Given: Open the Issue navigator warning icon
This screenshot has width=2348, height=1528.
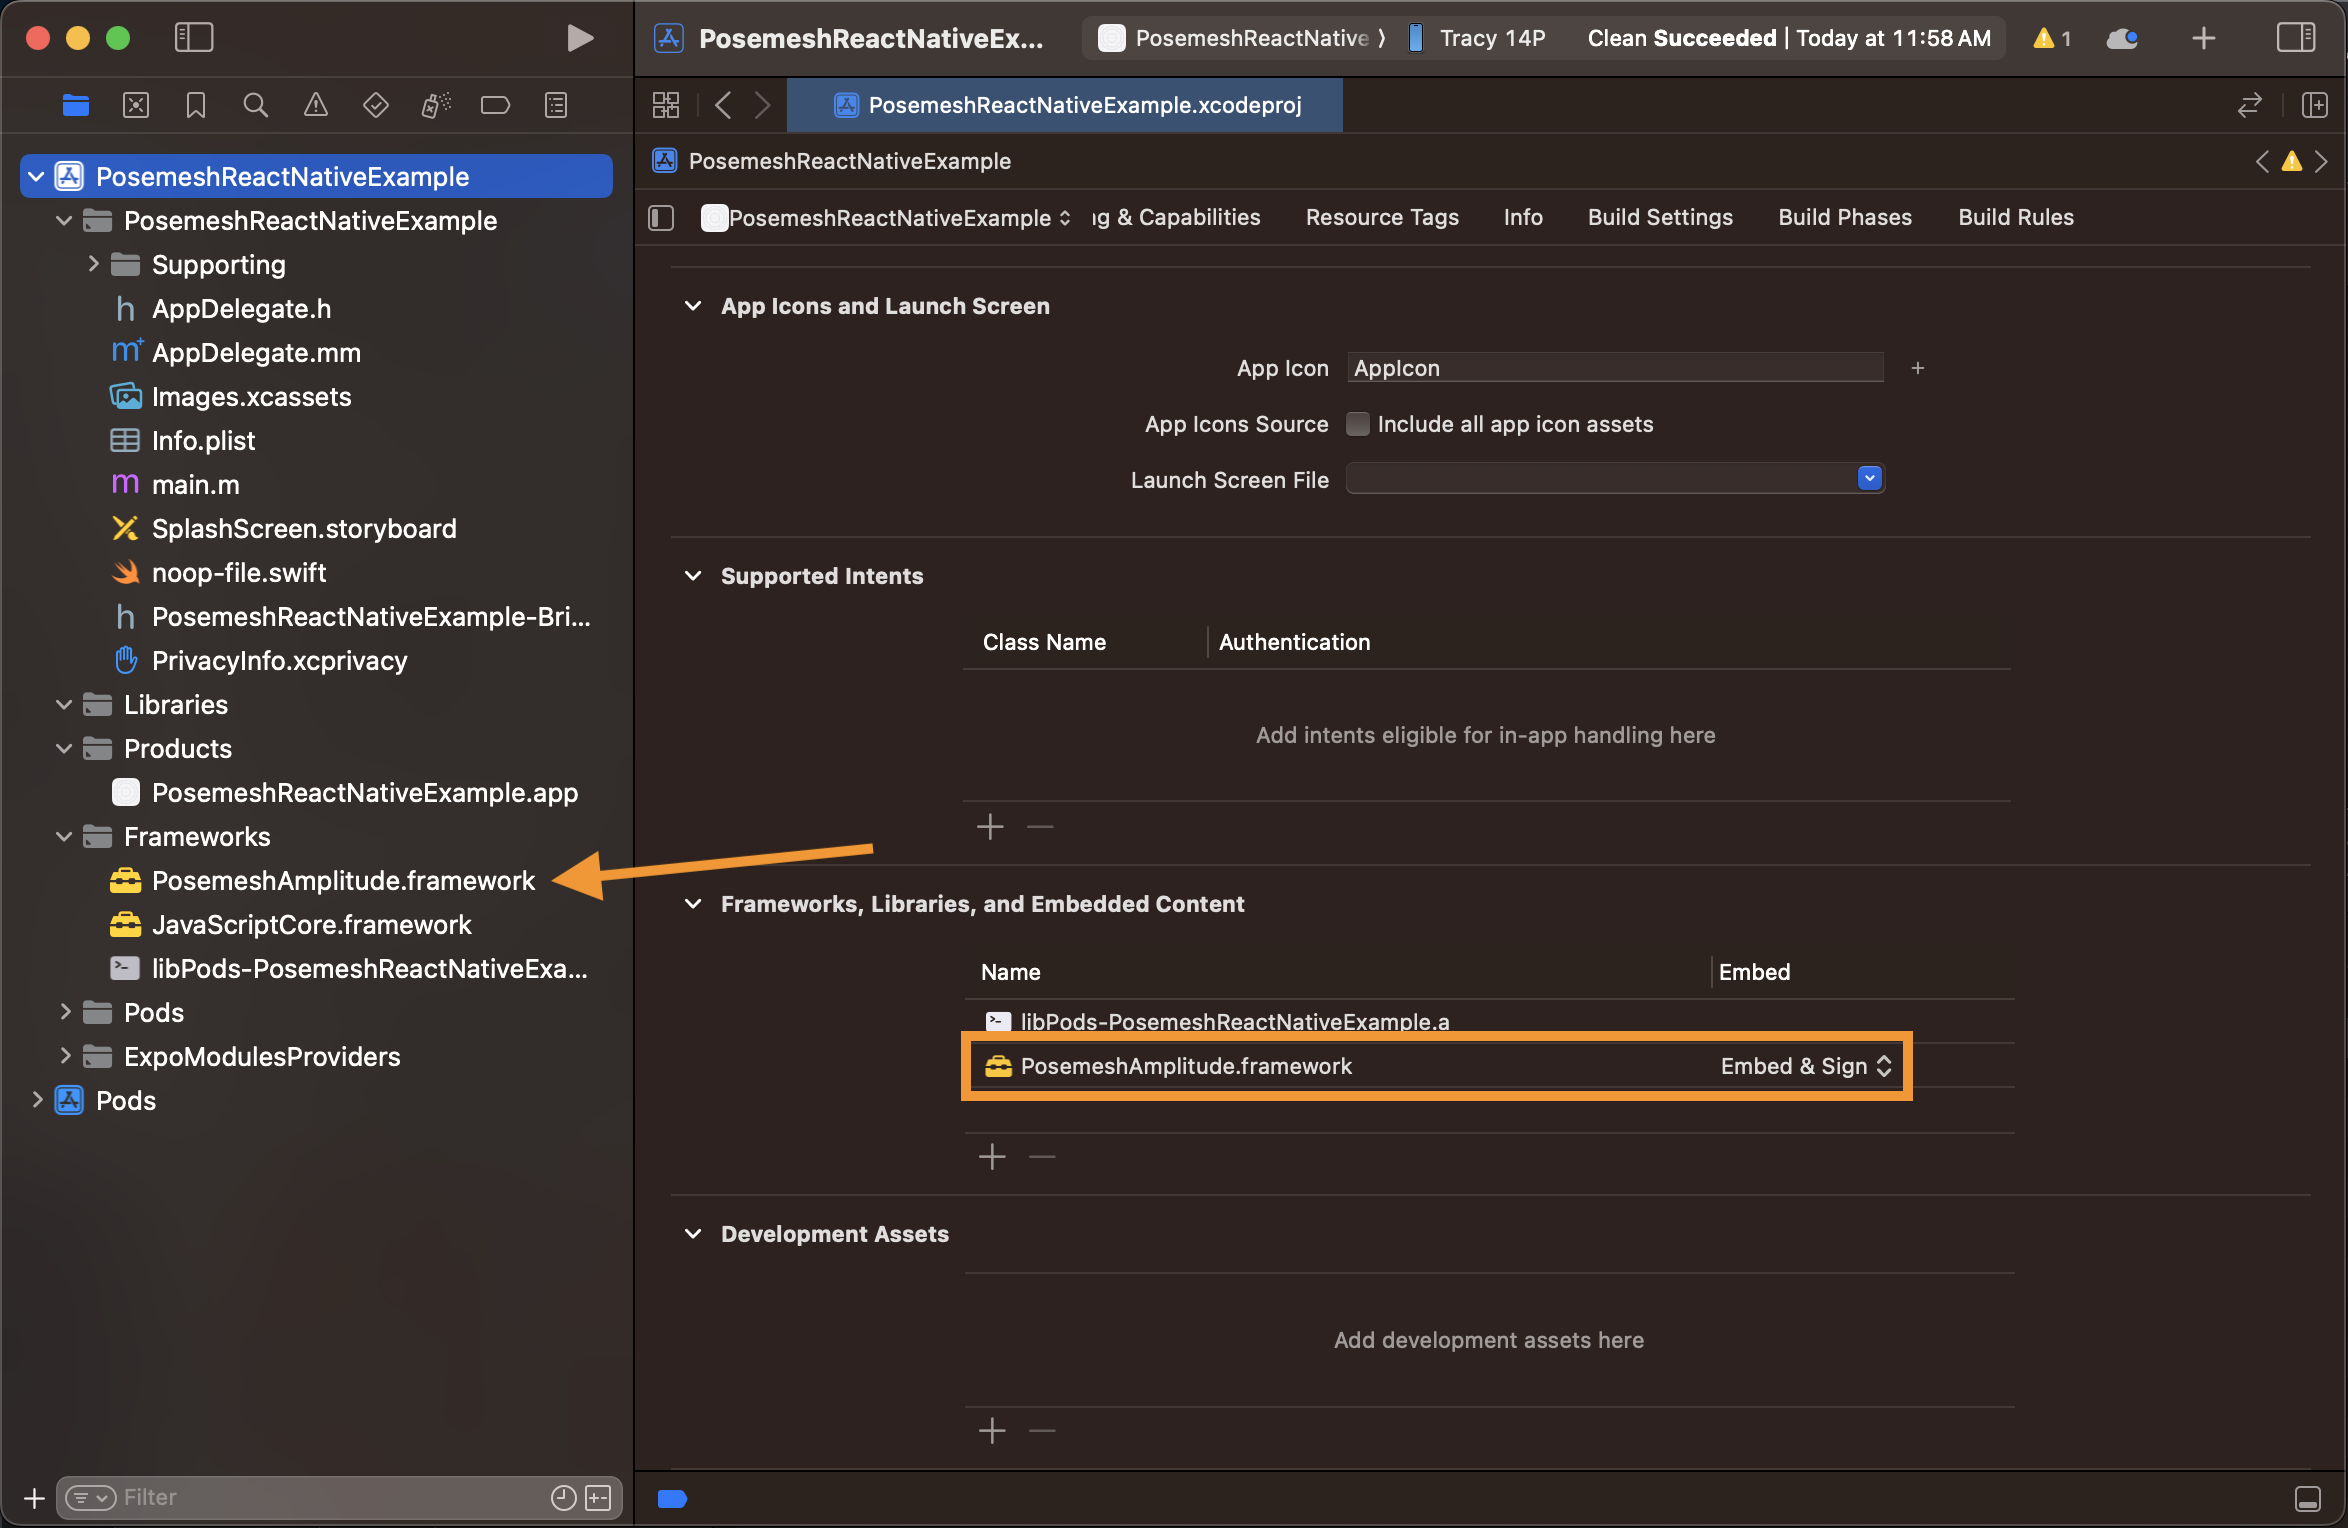Looking at the screenshot, I should 315,105.
